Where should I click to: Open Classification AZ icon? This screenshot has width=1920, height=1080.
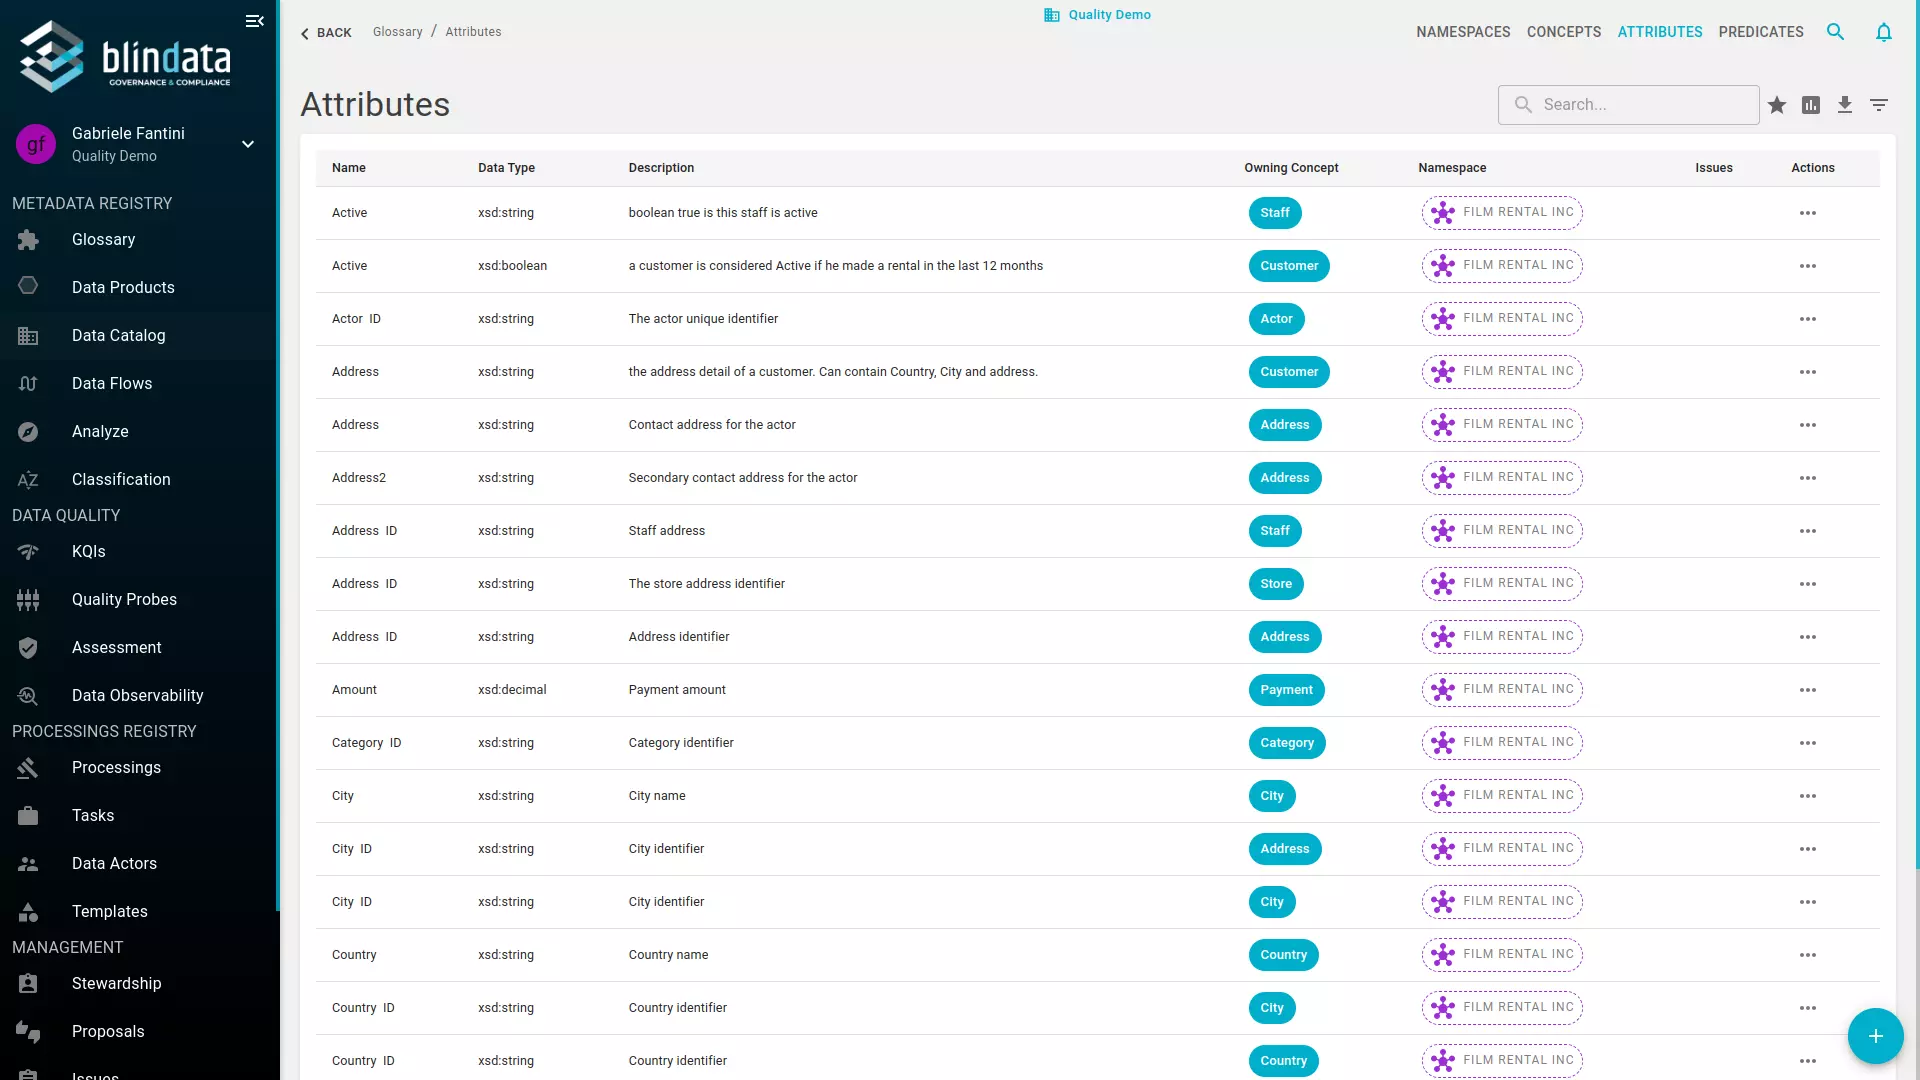[28, 480]
